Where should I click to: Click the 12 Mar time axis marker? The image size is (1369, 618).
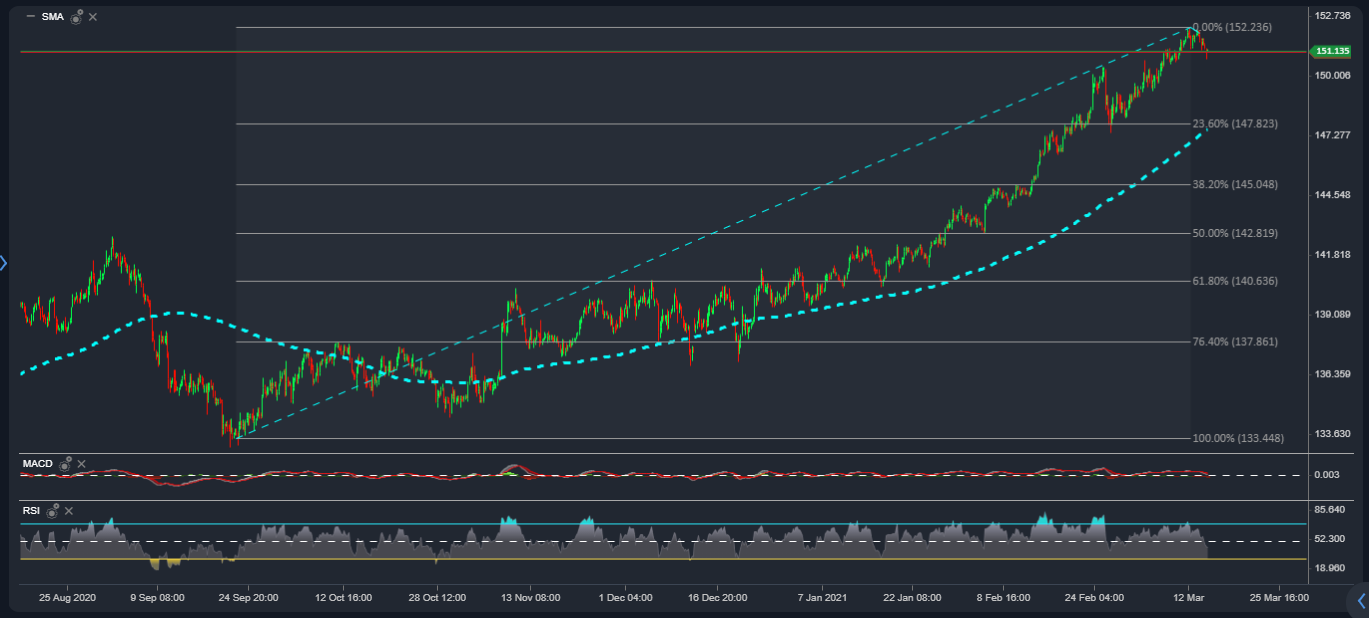tap(1188, 597)
